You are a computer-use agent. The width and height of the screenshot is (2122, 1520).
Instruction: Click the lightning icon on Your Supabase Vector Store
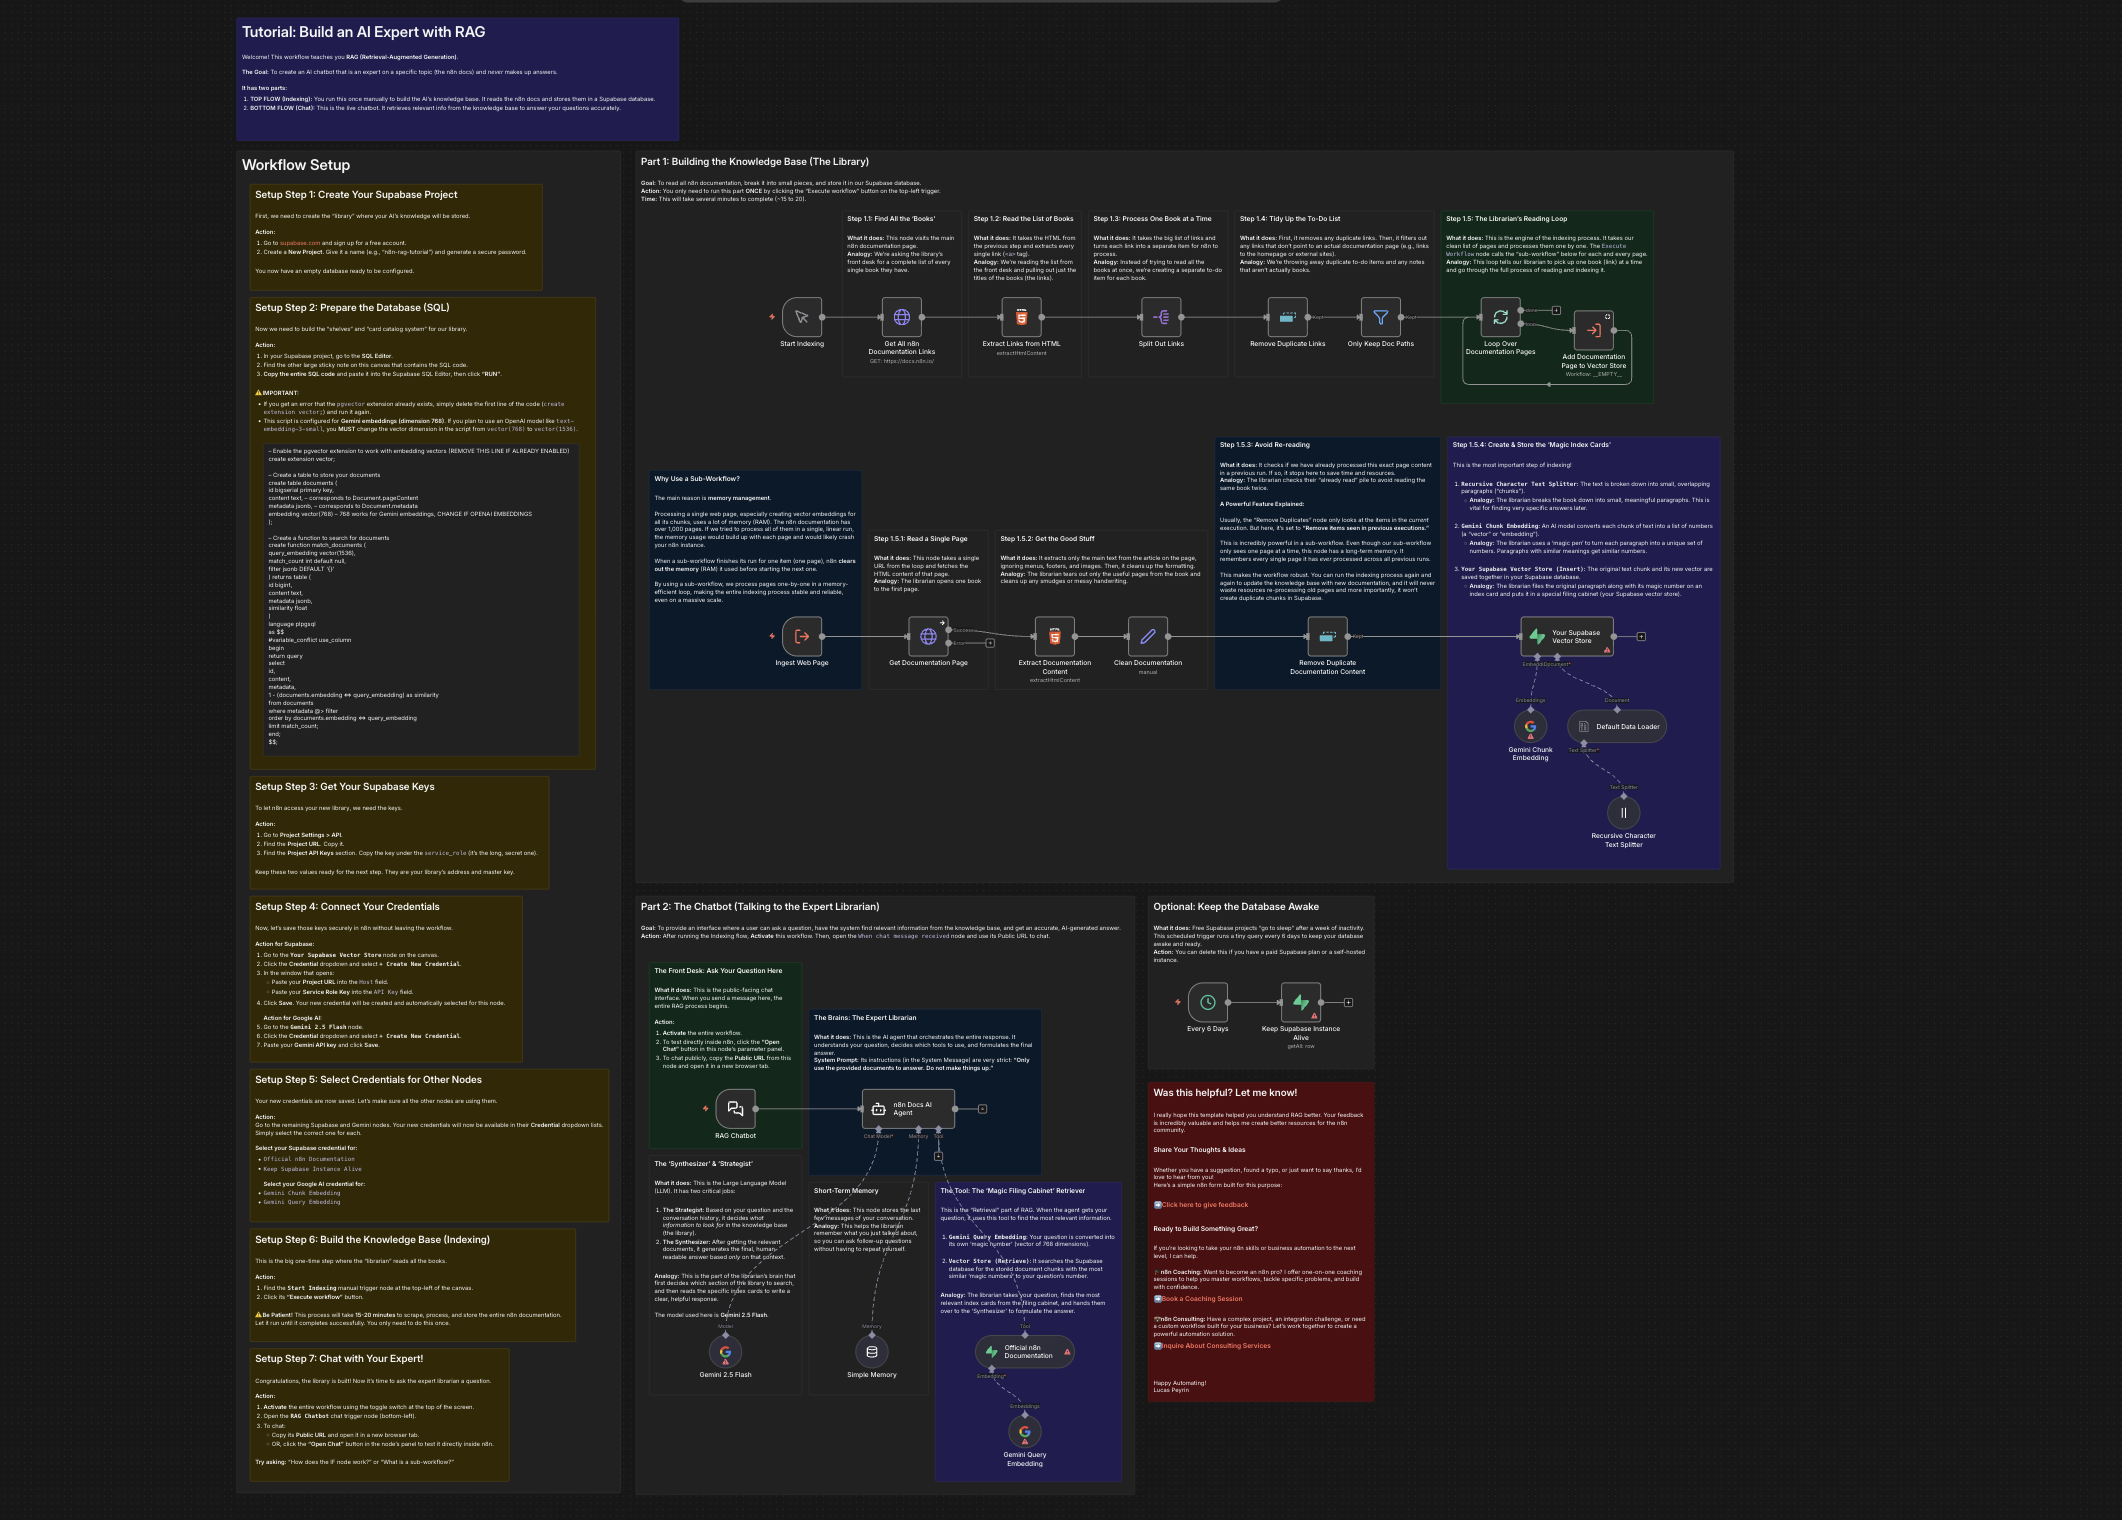click(x=1538, y=637)
